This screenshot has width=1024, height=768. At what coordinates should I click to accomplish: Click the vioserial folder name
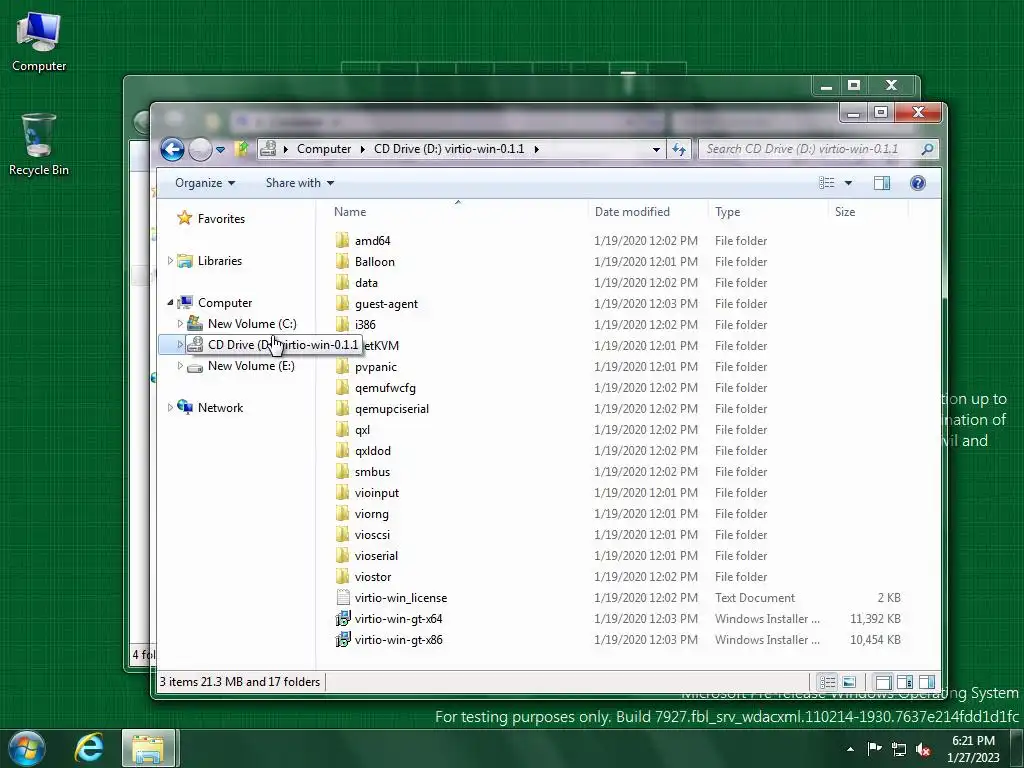[376, 556]
